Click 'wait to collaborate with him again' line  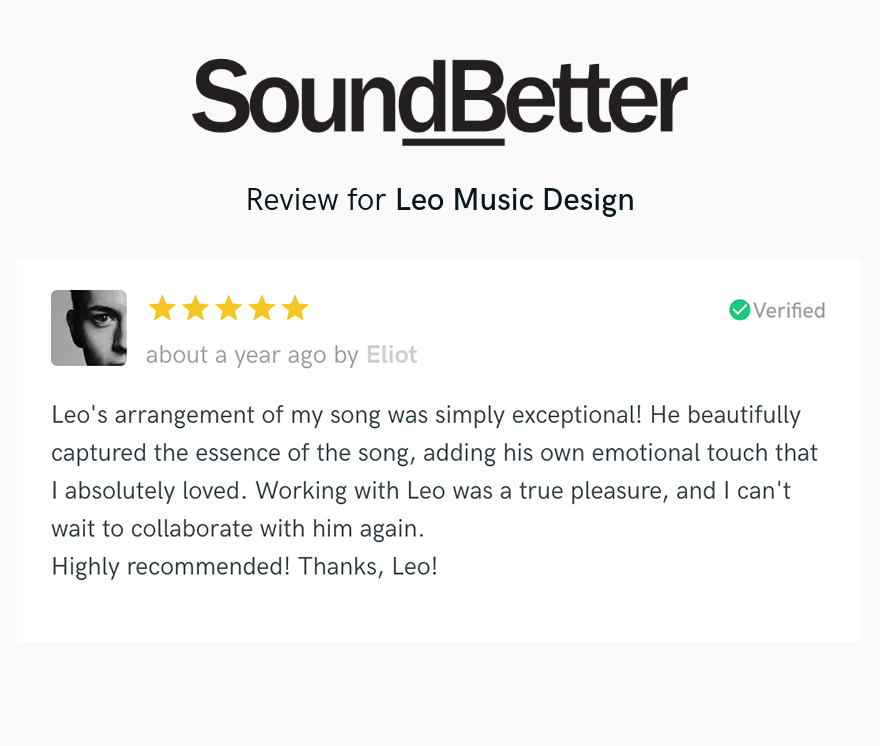click(238, 529)
